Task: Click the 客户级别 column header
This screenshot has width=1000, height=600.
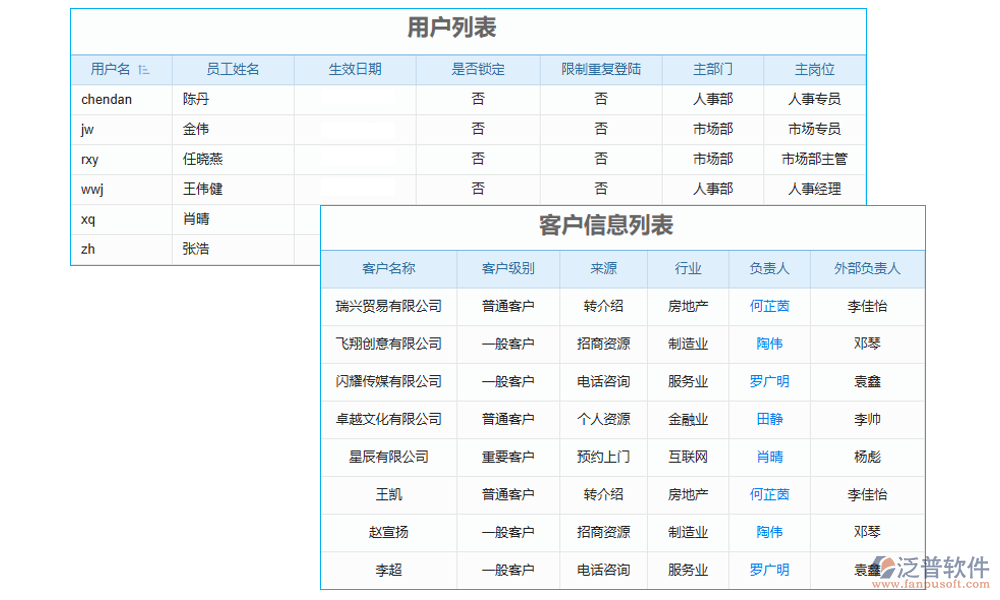Action: 507,268
